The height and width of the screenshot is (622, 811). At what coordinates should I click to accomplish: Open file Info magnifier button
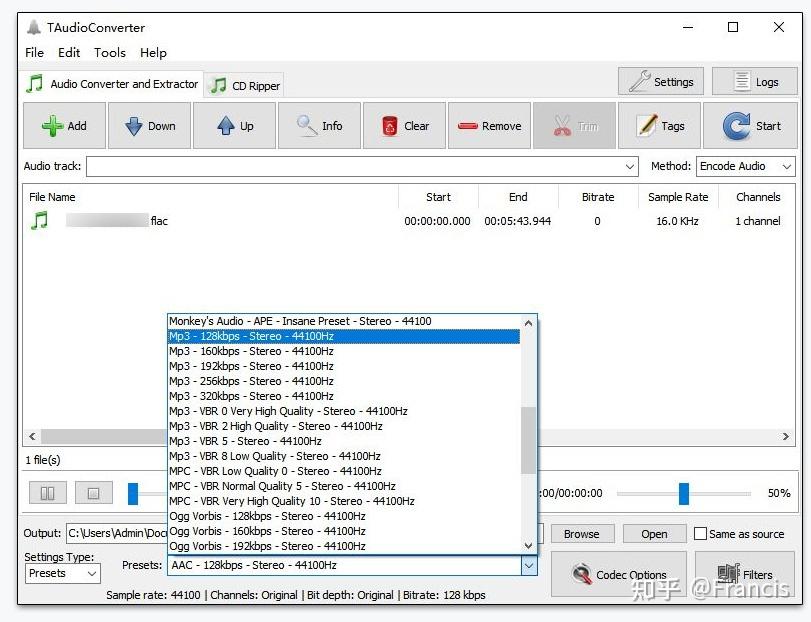pyautogui.click(x=319, y=126)
